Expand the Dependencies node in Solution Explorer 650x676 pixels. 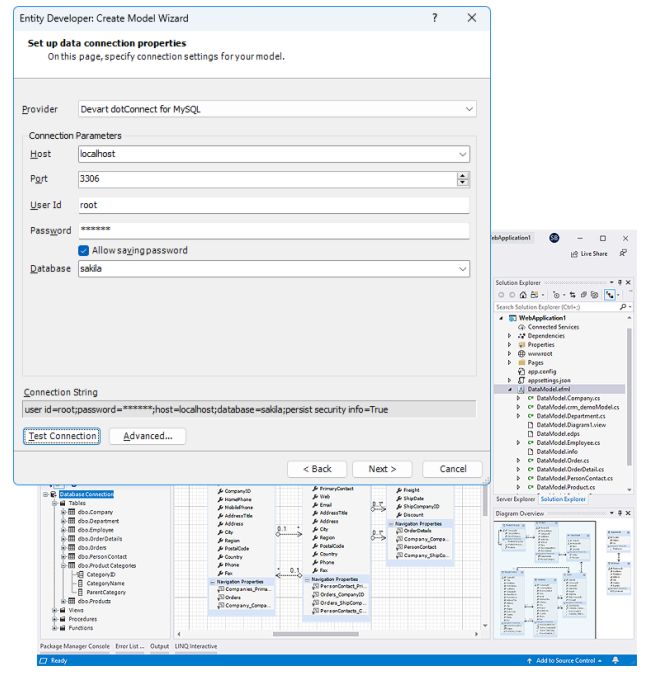[x=509, y=336]
